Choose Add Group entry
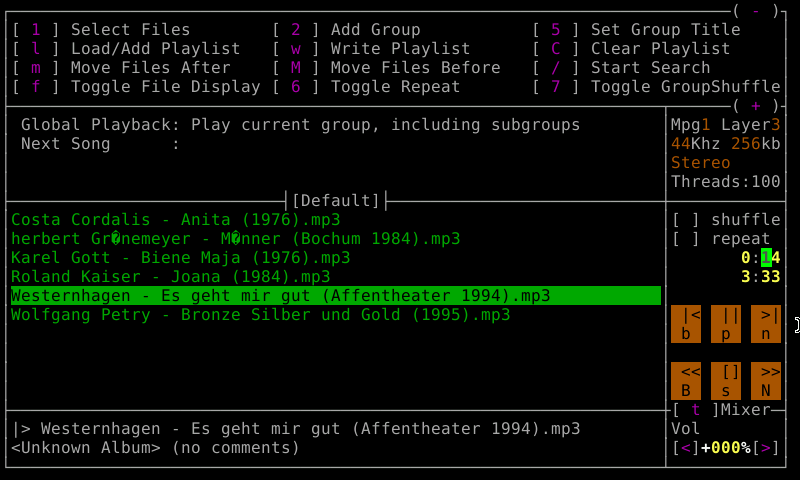 [x=346, y=30]
